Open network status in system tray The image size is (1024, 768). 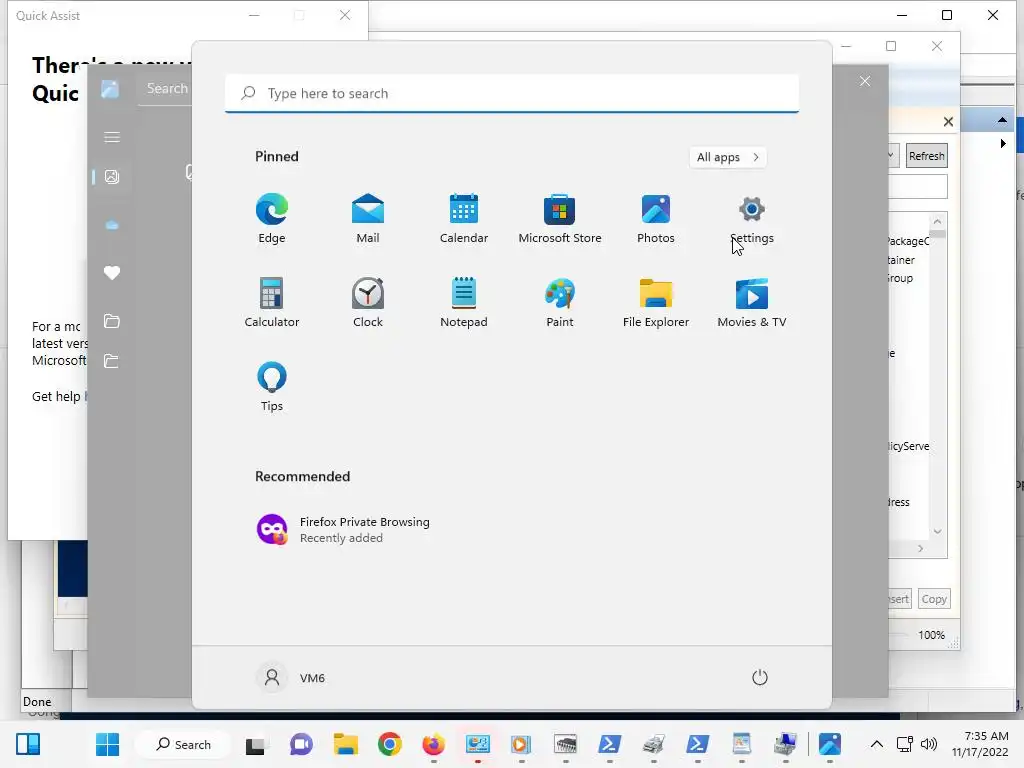[x=905, y=744]
